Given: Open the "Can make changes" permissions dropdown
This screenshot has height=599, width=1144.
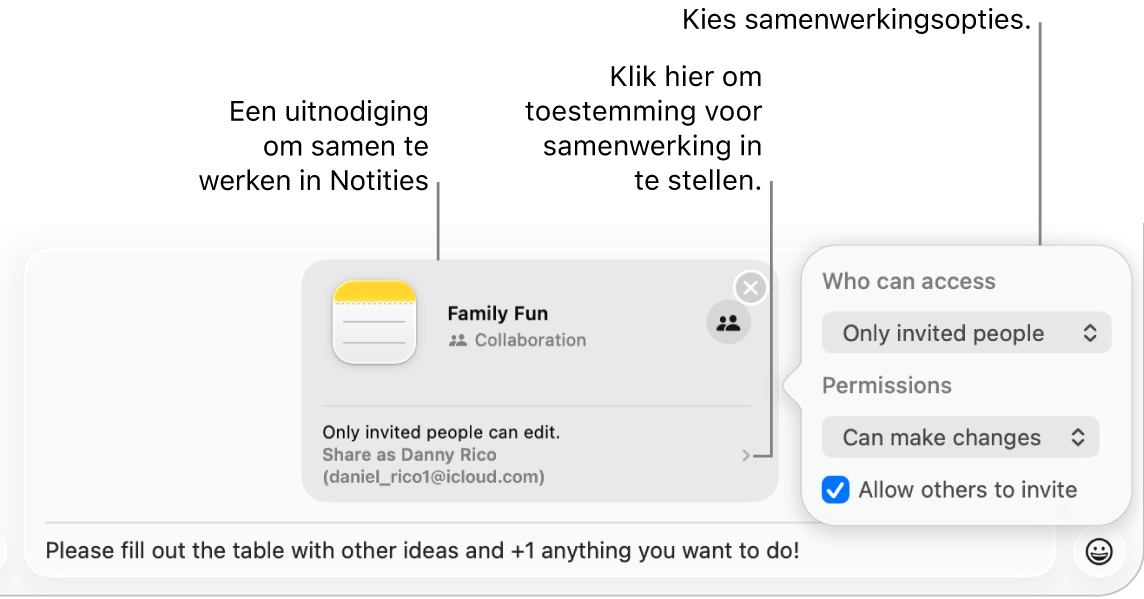Looking at the screenshot, I should (960, 437).
